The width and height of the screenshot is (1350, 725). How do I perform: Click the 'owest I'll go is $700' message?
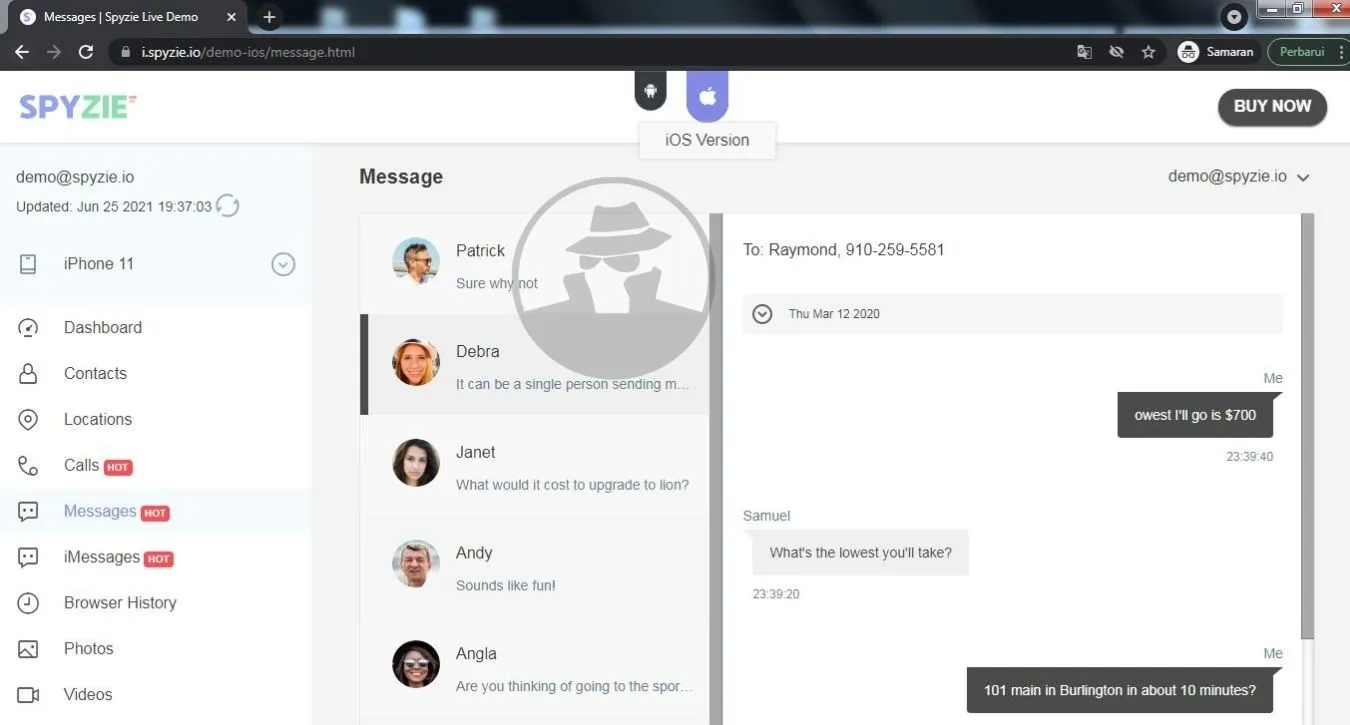point(1195,415)
